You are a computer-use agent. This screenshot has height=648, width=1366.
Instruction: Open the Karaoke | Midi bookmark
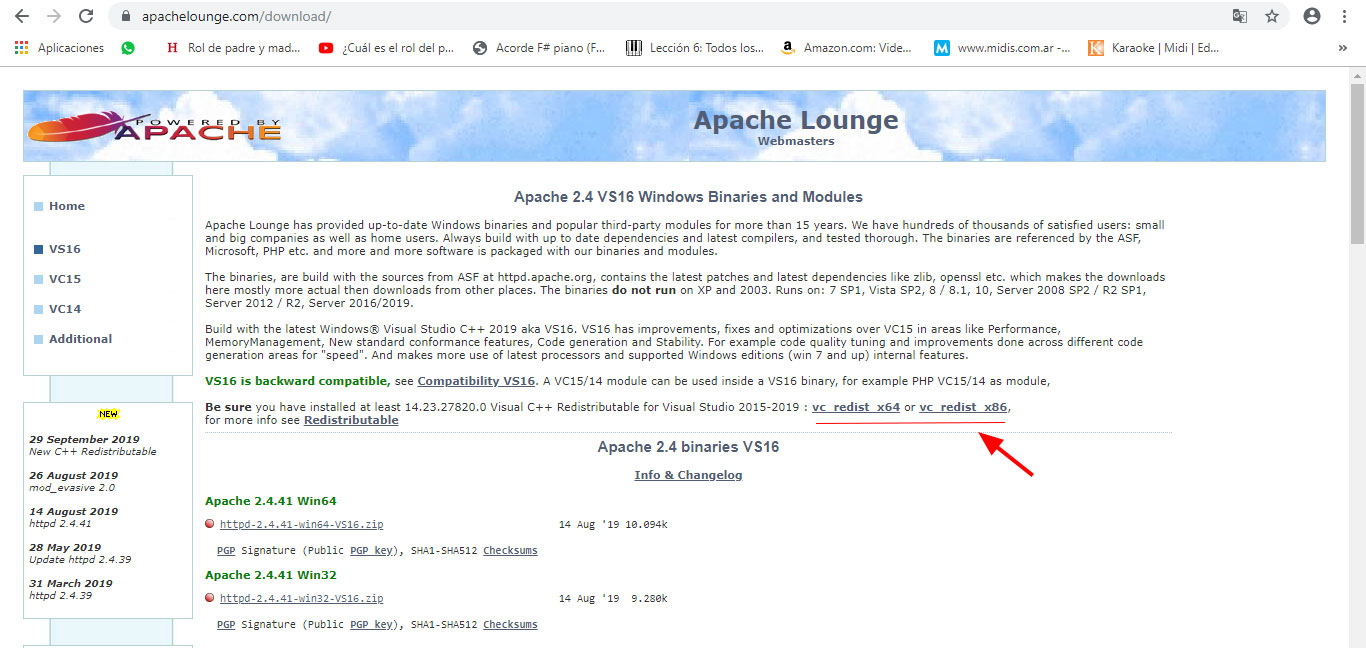pos(1154,47)
